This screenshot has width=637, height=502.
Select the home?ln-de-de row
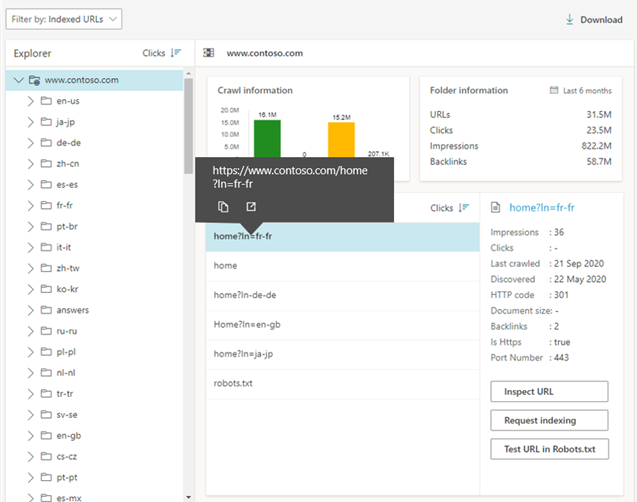click(342, 296)
